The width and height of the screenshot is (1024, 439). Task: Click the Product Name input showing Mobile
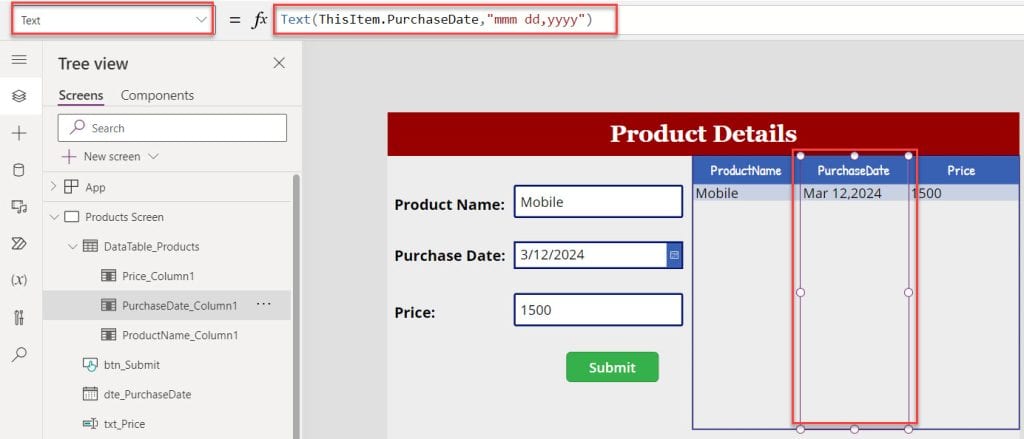(598, 202)
